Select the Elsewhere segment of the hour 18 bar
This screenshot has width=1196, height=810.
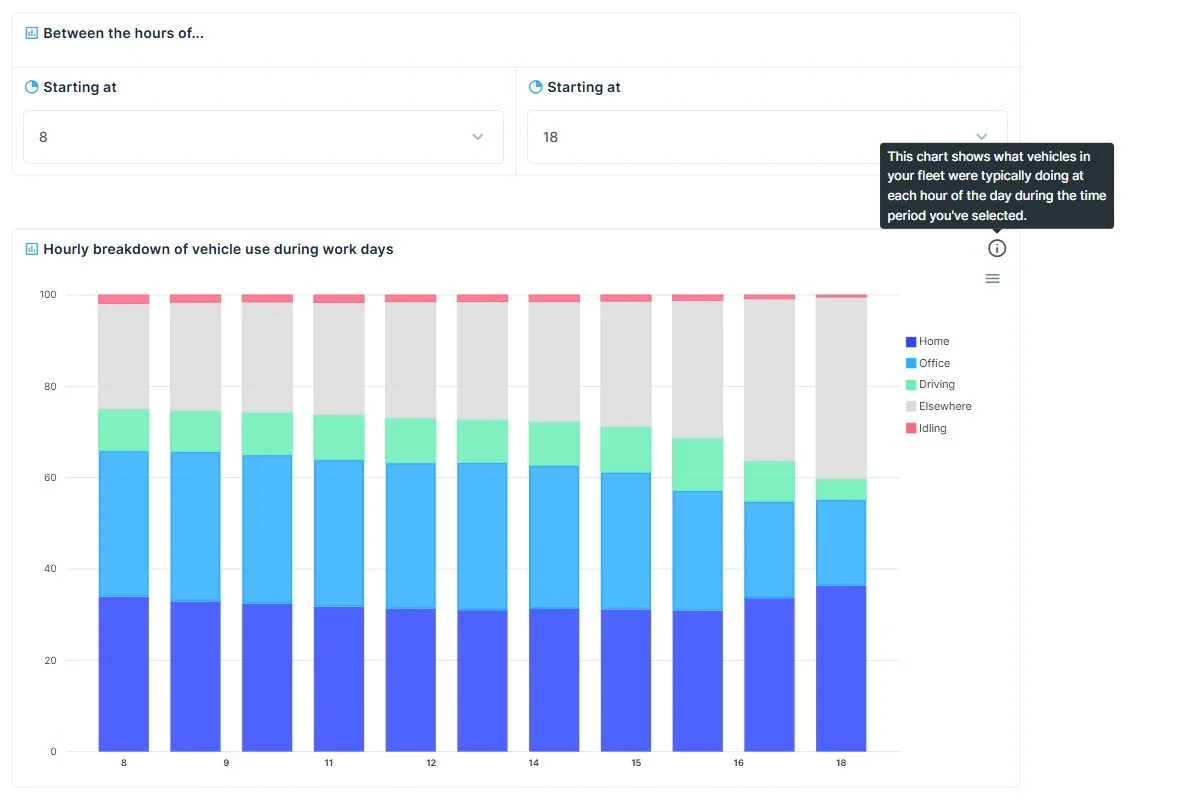click(x=841, y=388)
